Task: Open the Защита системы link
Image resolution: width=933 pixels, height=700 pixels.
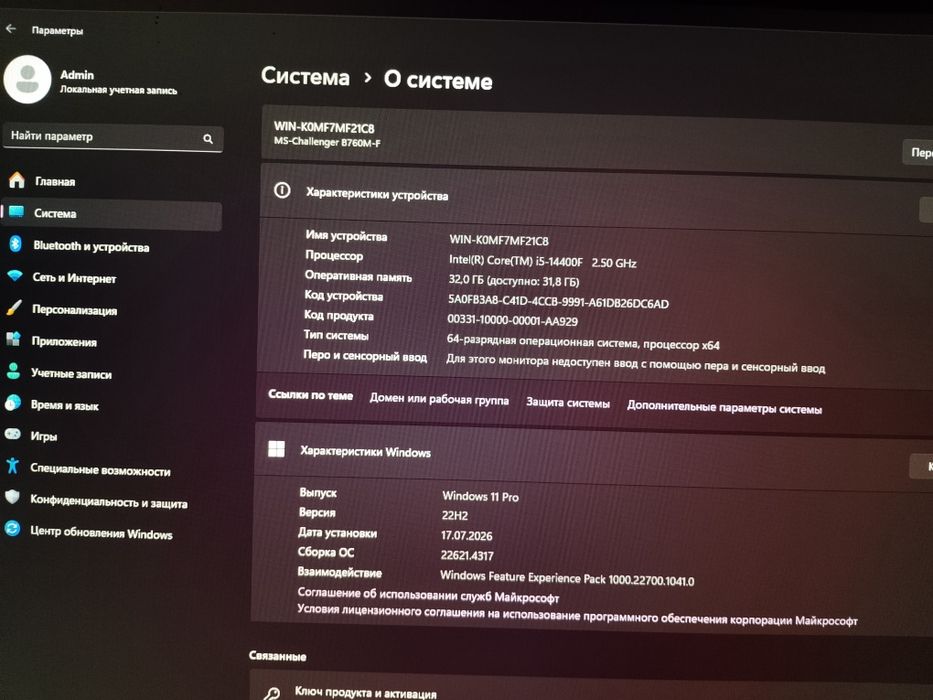Action: [x=568, y=403]
